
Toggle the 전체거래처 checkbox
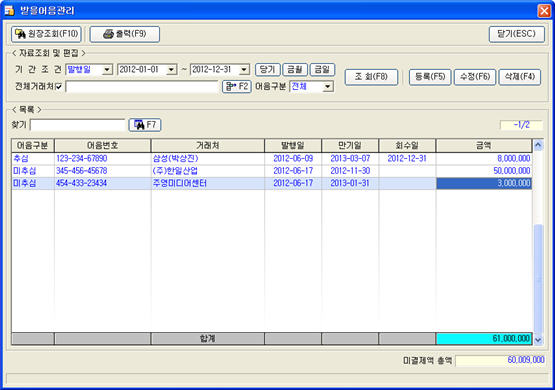pos(59,86)
